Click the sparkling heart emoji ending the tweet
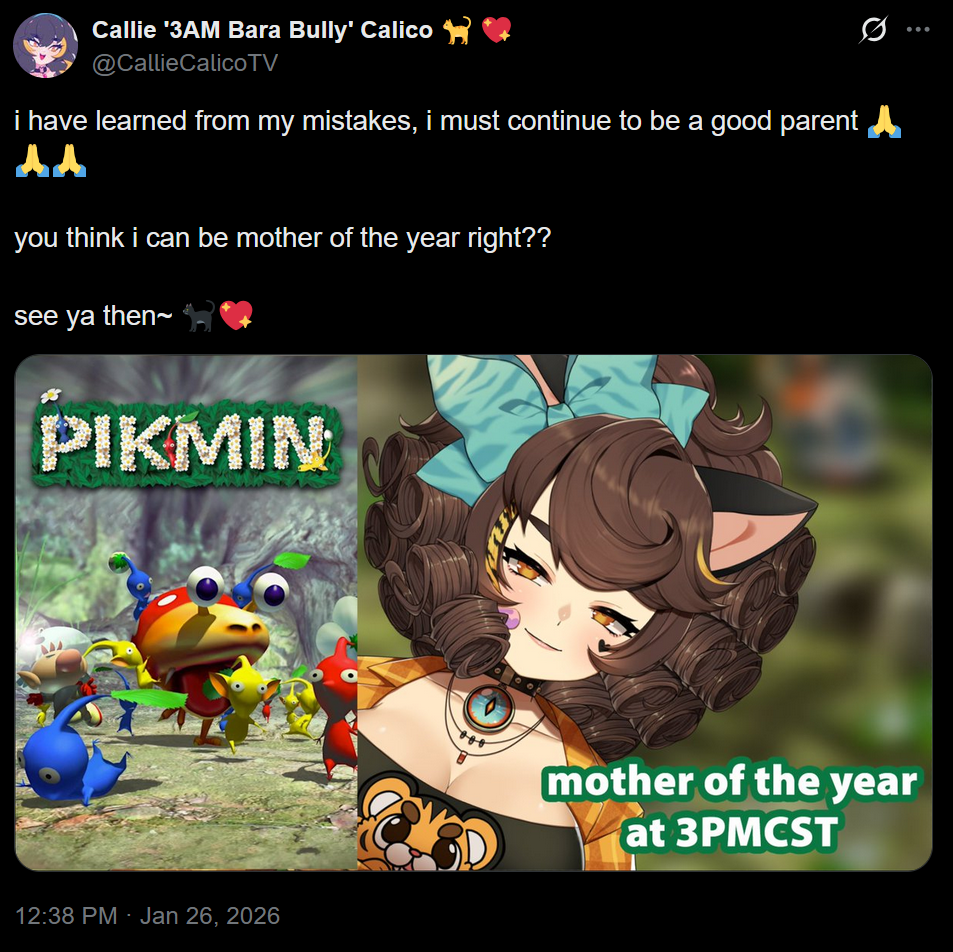Screen dimensions: 953x952 coord(236,316)
